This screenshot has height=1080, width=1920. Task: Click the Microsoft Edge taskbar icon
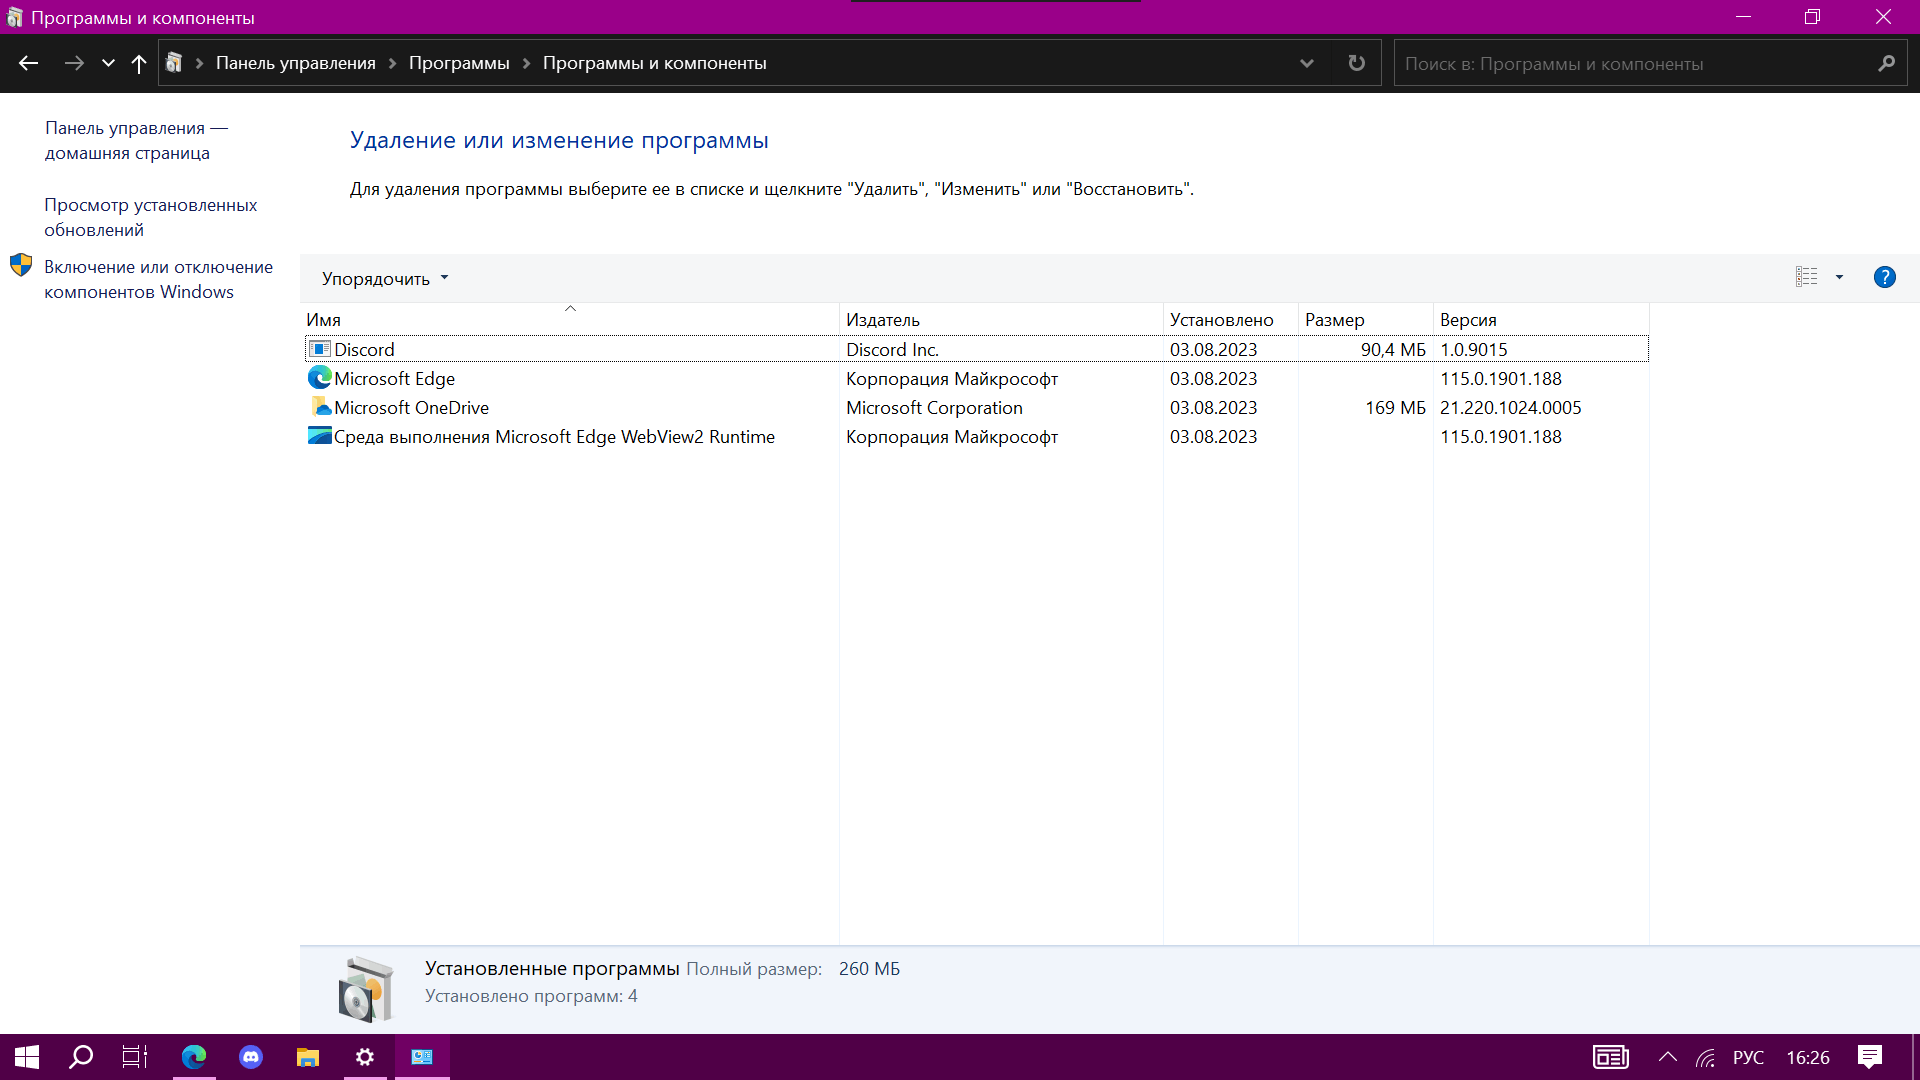click(x=194, y=1057)
